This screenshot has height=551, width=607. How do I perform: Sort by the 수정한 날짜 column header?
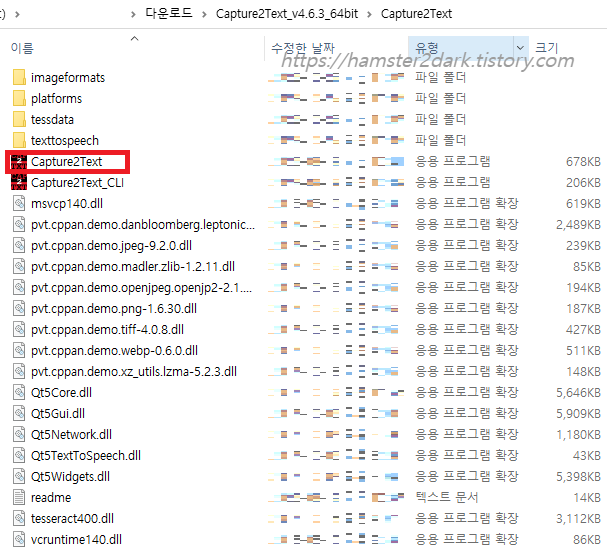click(302, 48)
